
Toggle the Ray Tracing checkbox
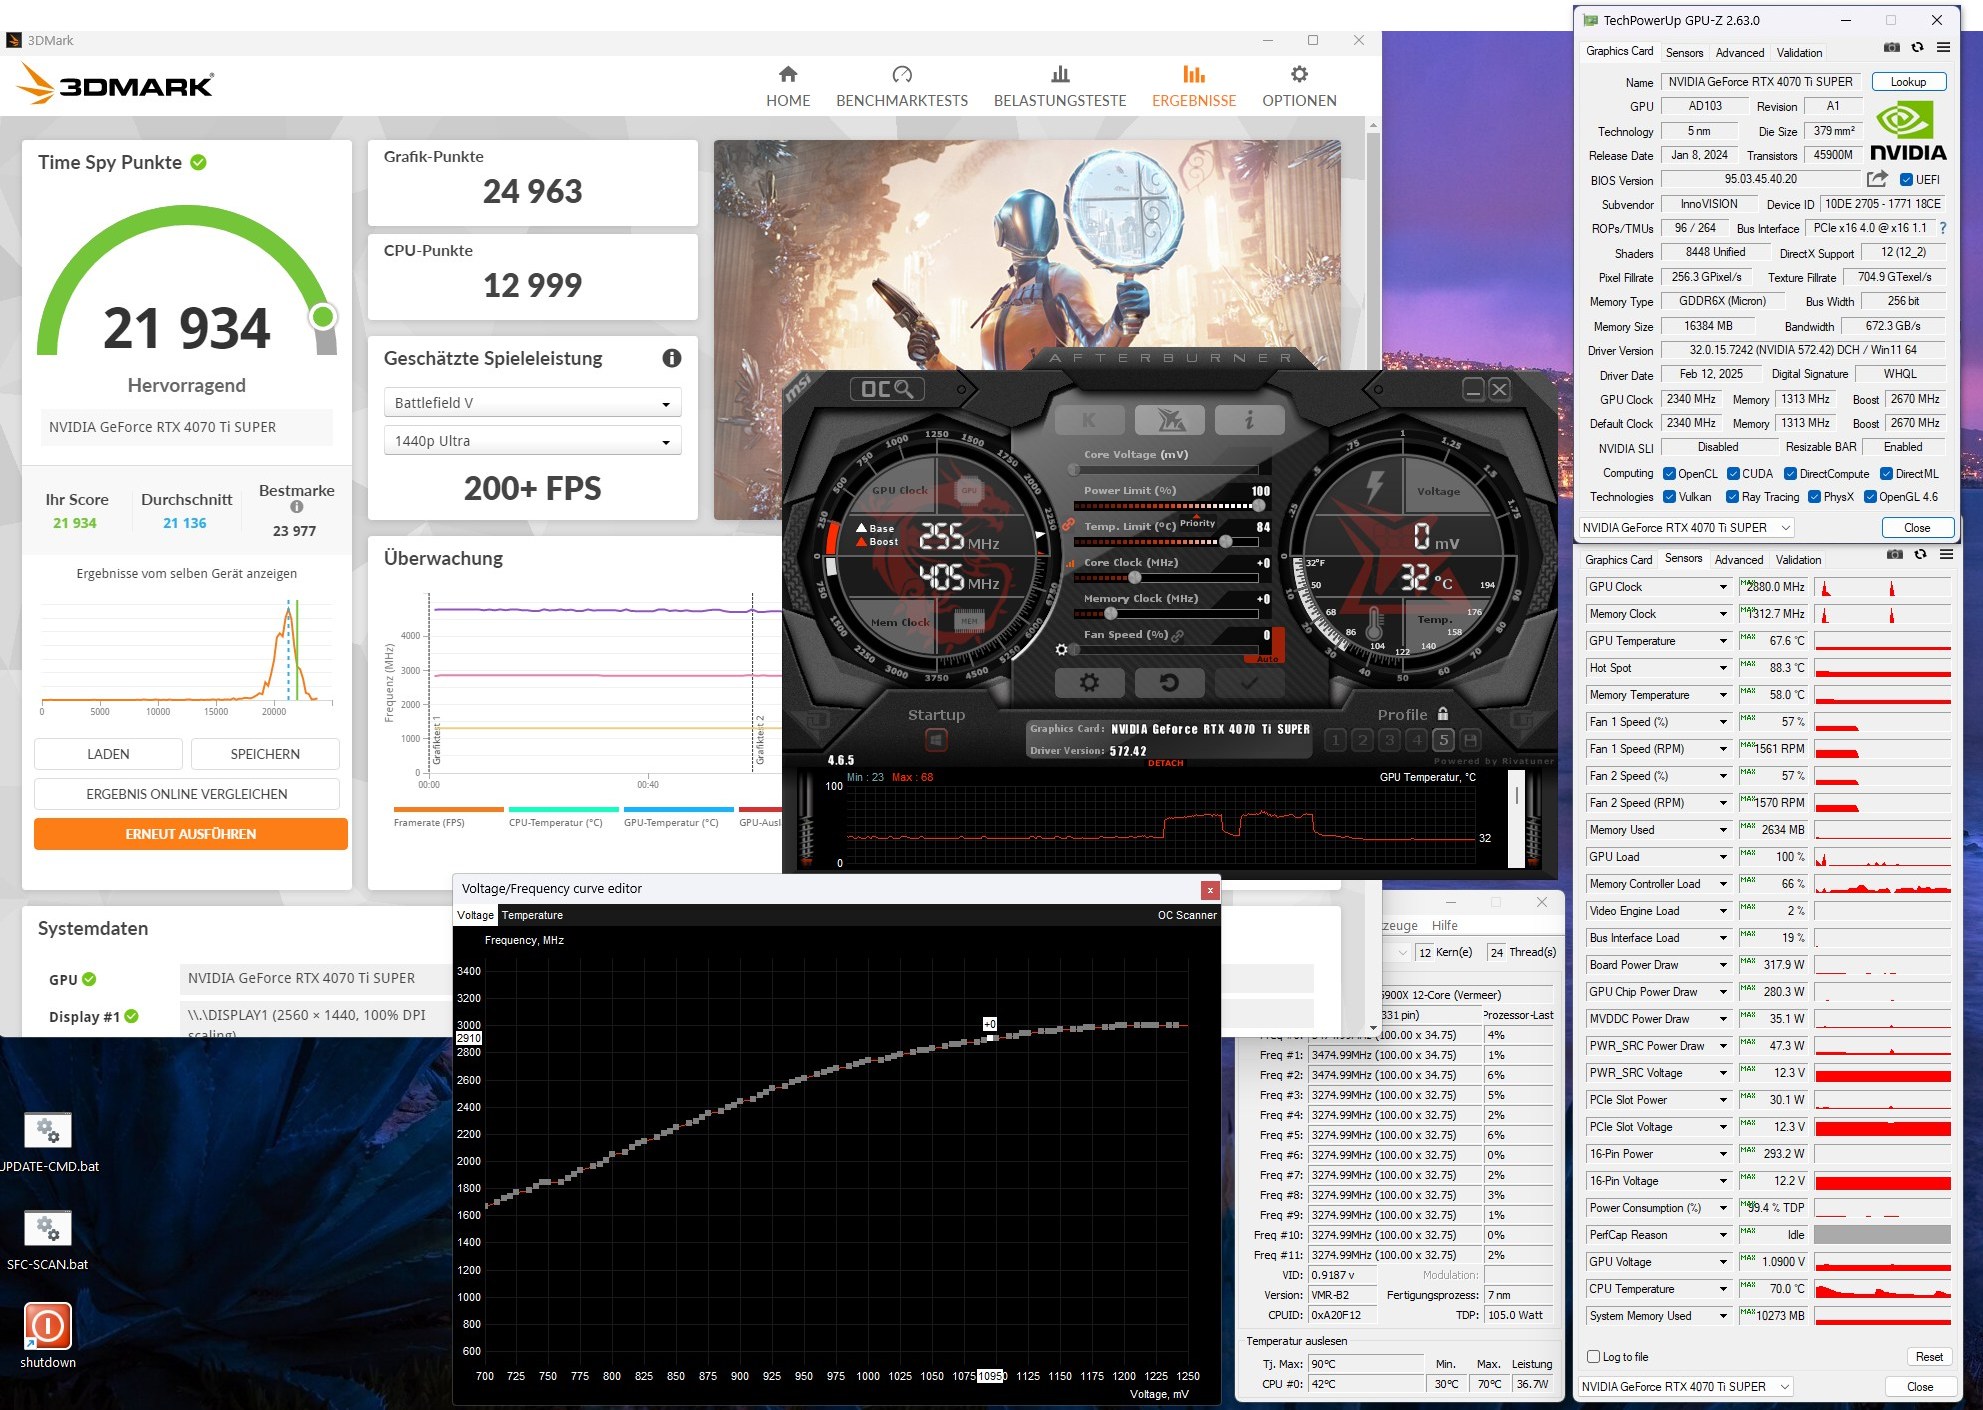pyautogui.click(x=1732, y=497)
